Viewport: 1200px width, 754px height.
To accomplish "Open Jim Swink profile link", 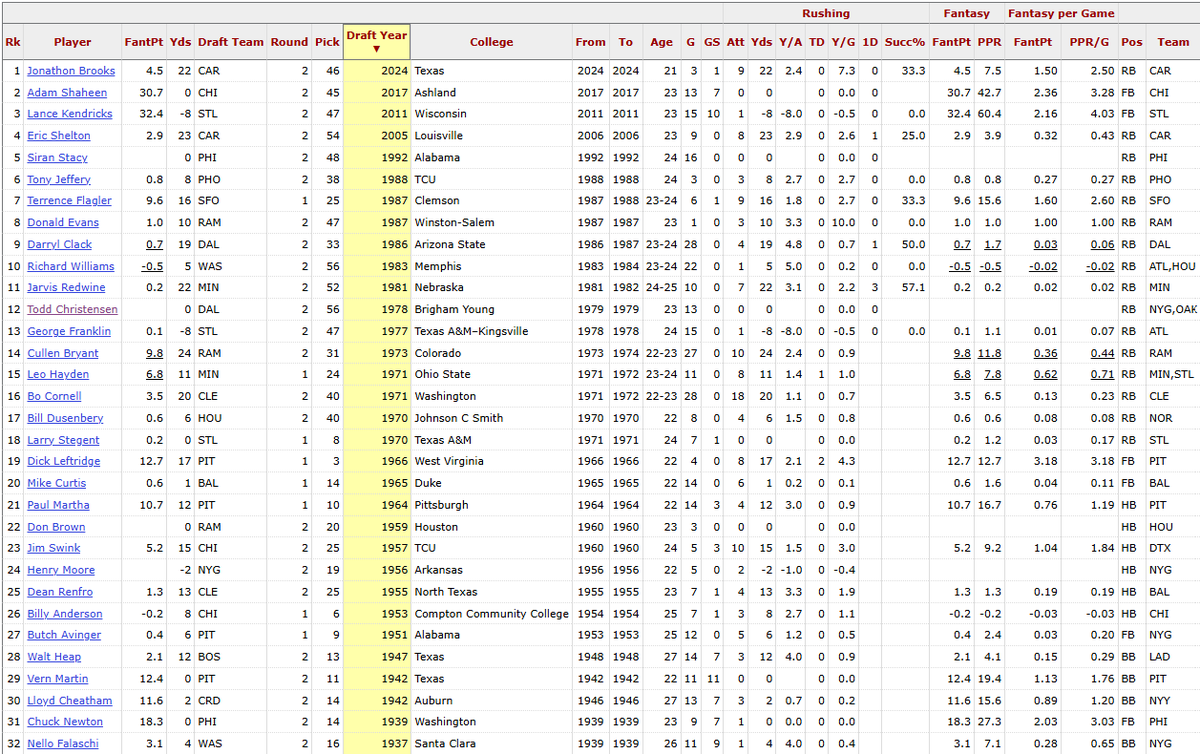I will pos(54,549).
